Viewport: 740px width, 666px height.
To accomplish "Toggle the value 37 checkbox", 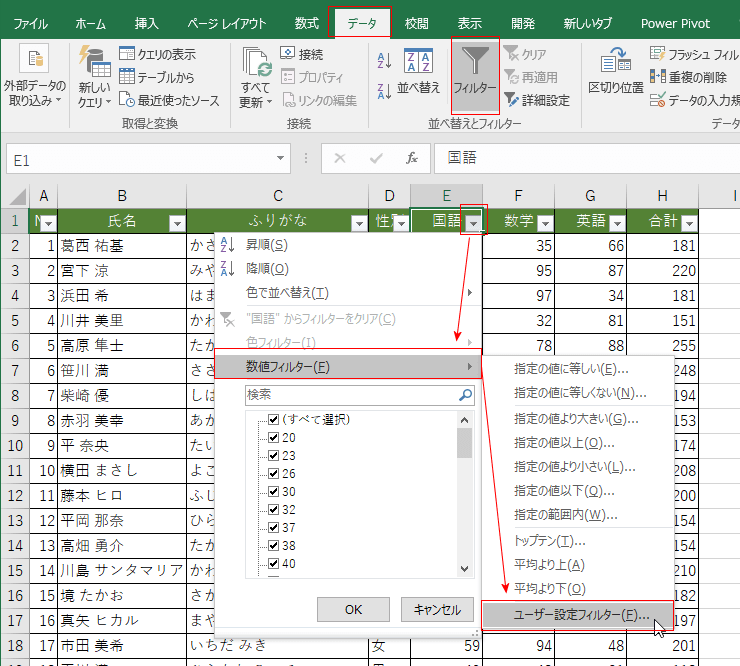I will click(x=273, y=527).
